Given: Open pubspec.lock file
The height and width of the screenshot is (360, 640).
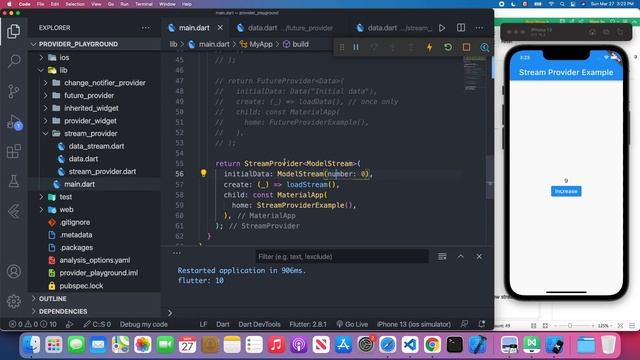Looking at the screenshot, I should [x=81, y=286].
